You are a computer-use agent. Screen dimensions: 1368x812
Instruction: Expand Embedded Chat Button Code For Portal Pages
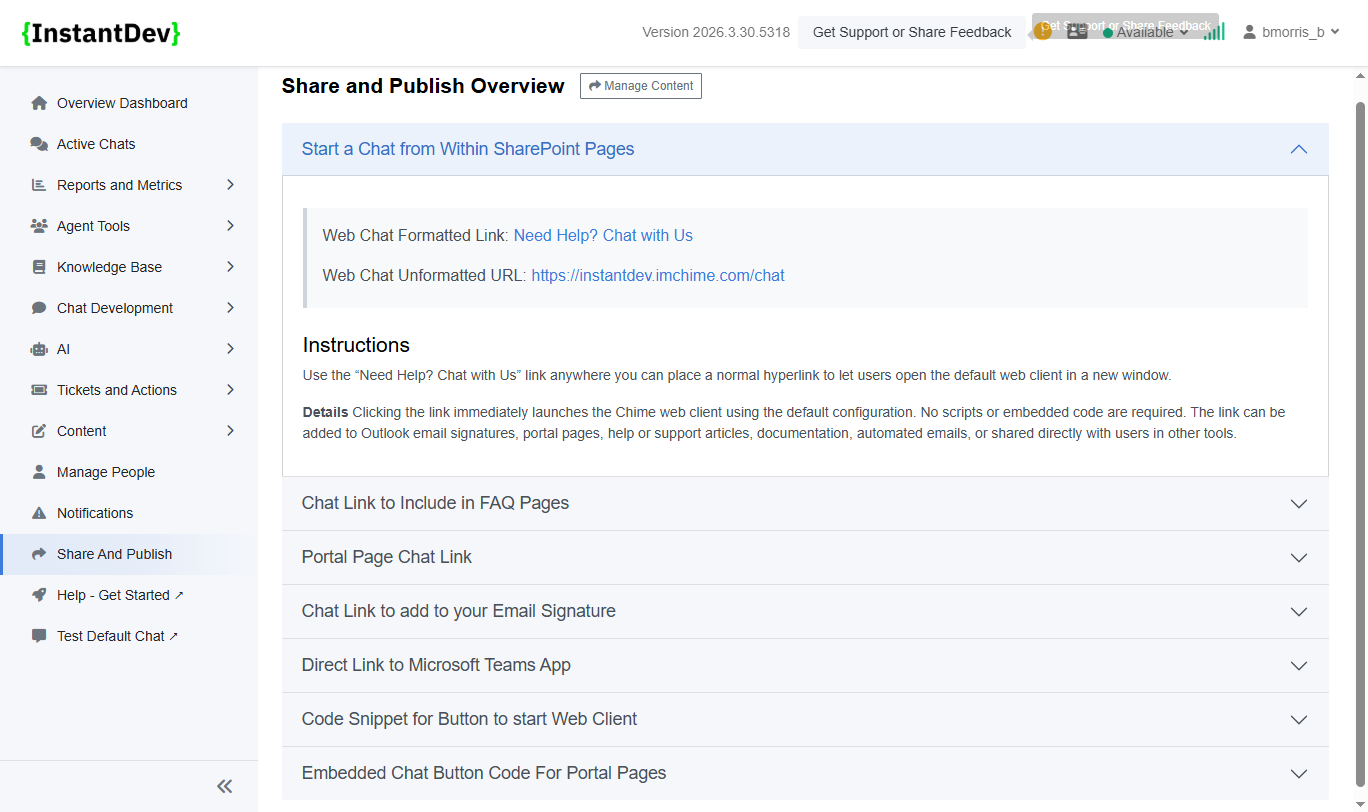pyautogui.click(x=805, y=773)
